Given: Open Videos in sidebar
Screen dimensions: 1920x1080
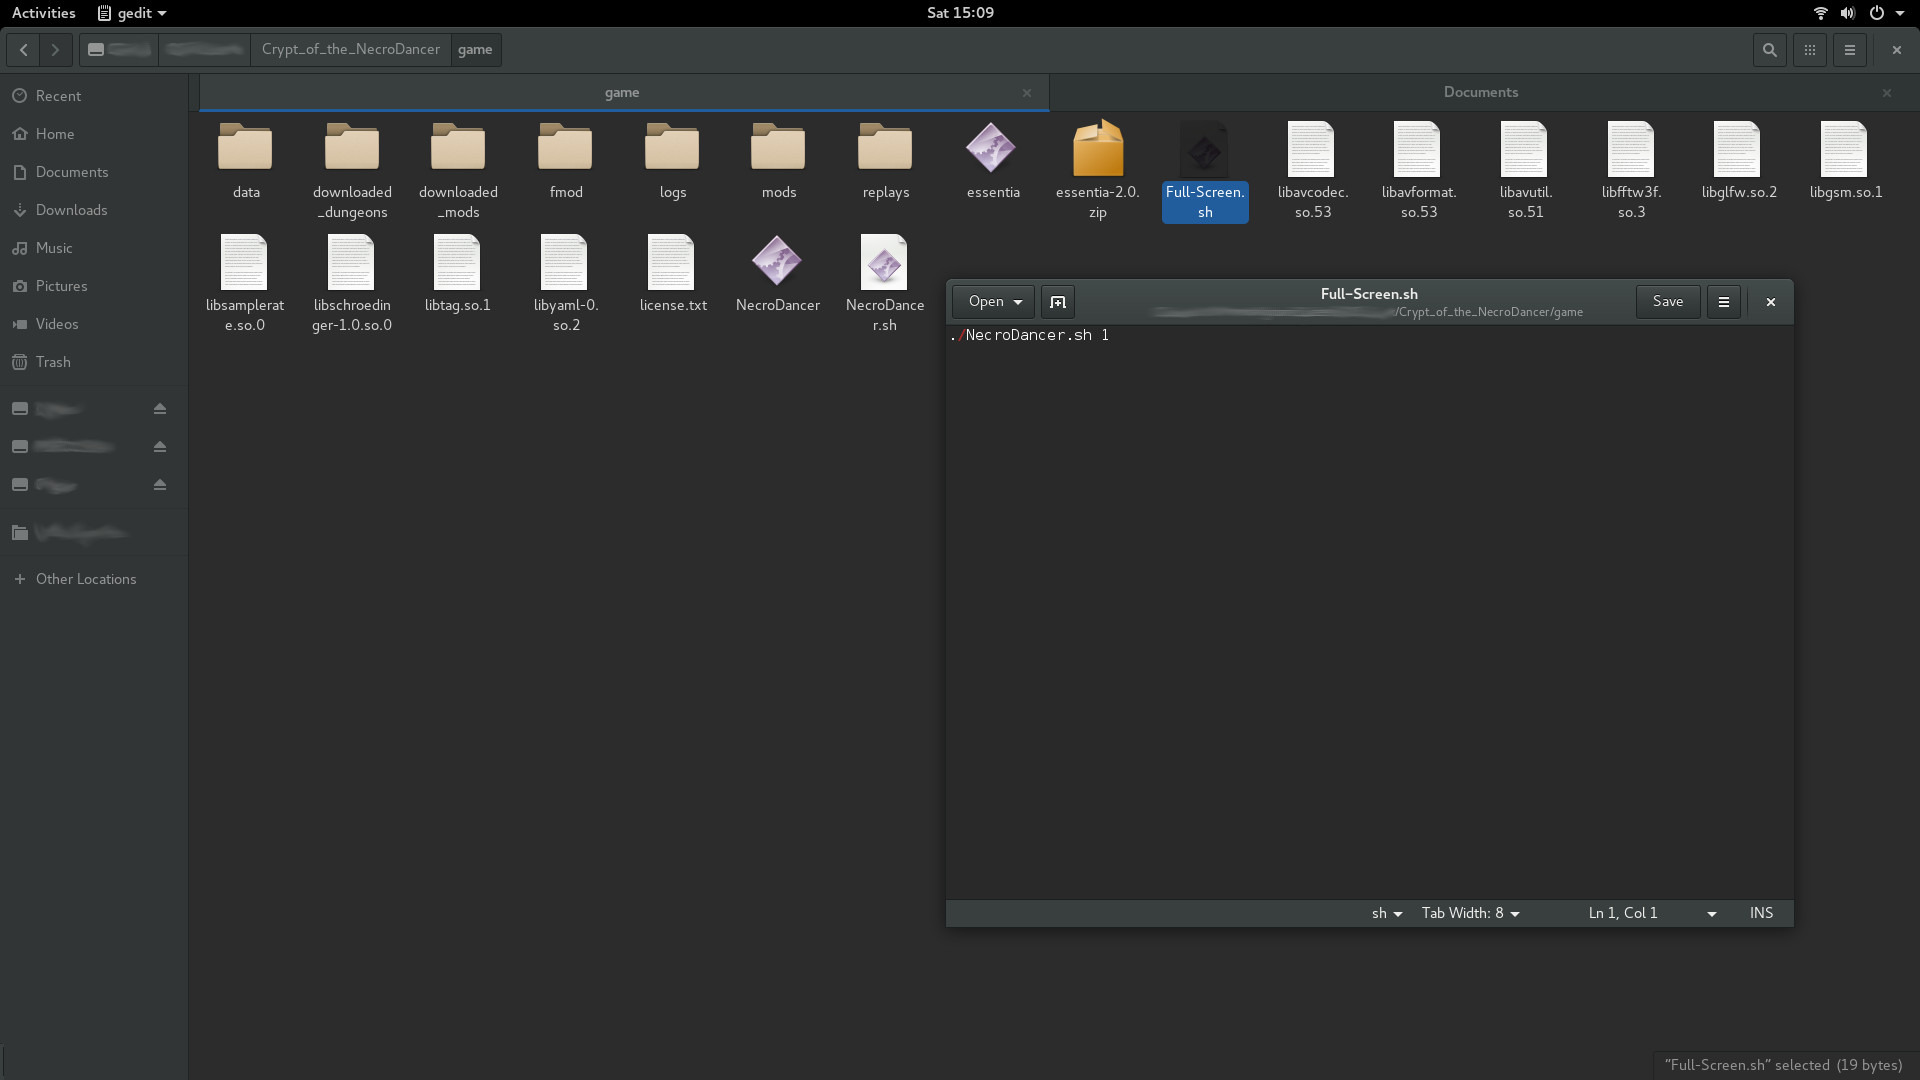Looking at the screenshot, I should (x=94, y=324).
